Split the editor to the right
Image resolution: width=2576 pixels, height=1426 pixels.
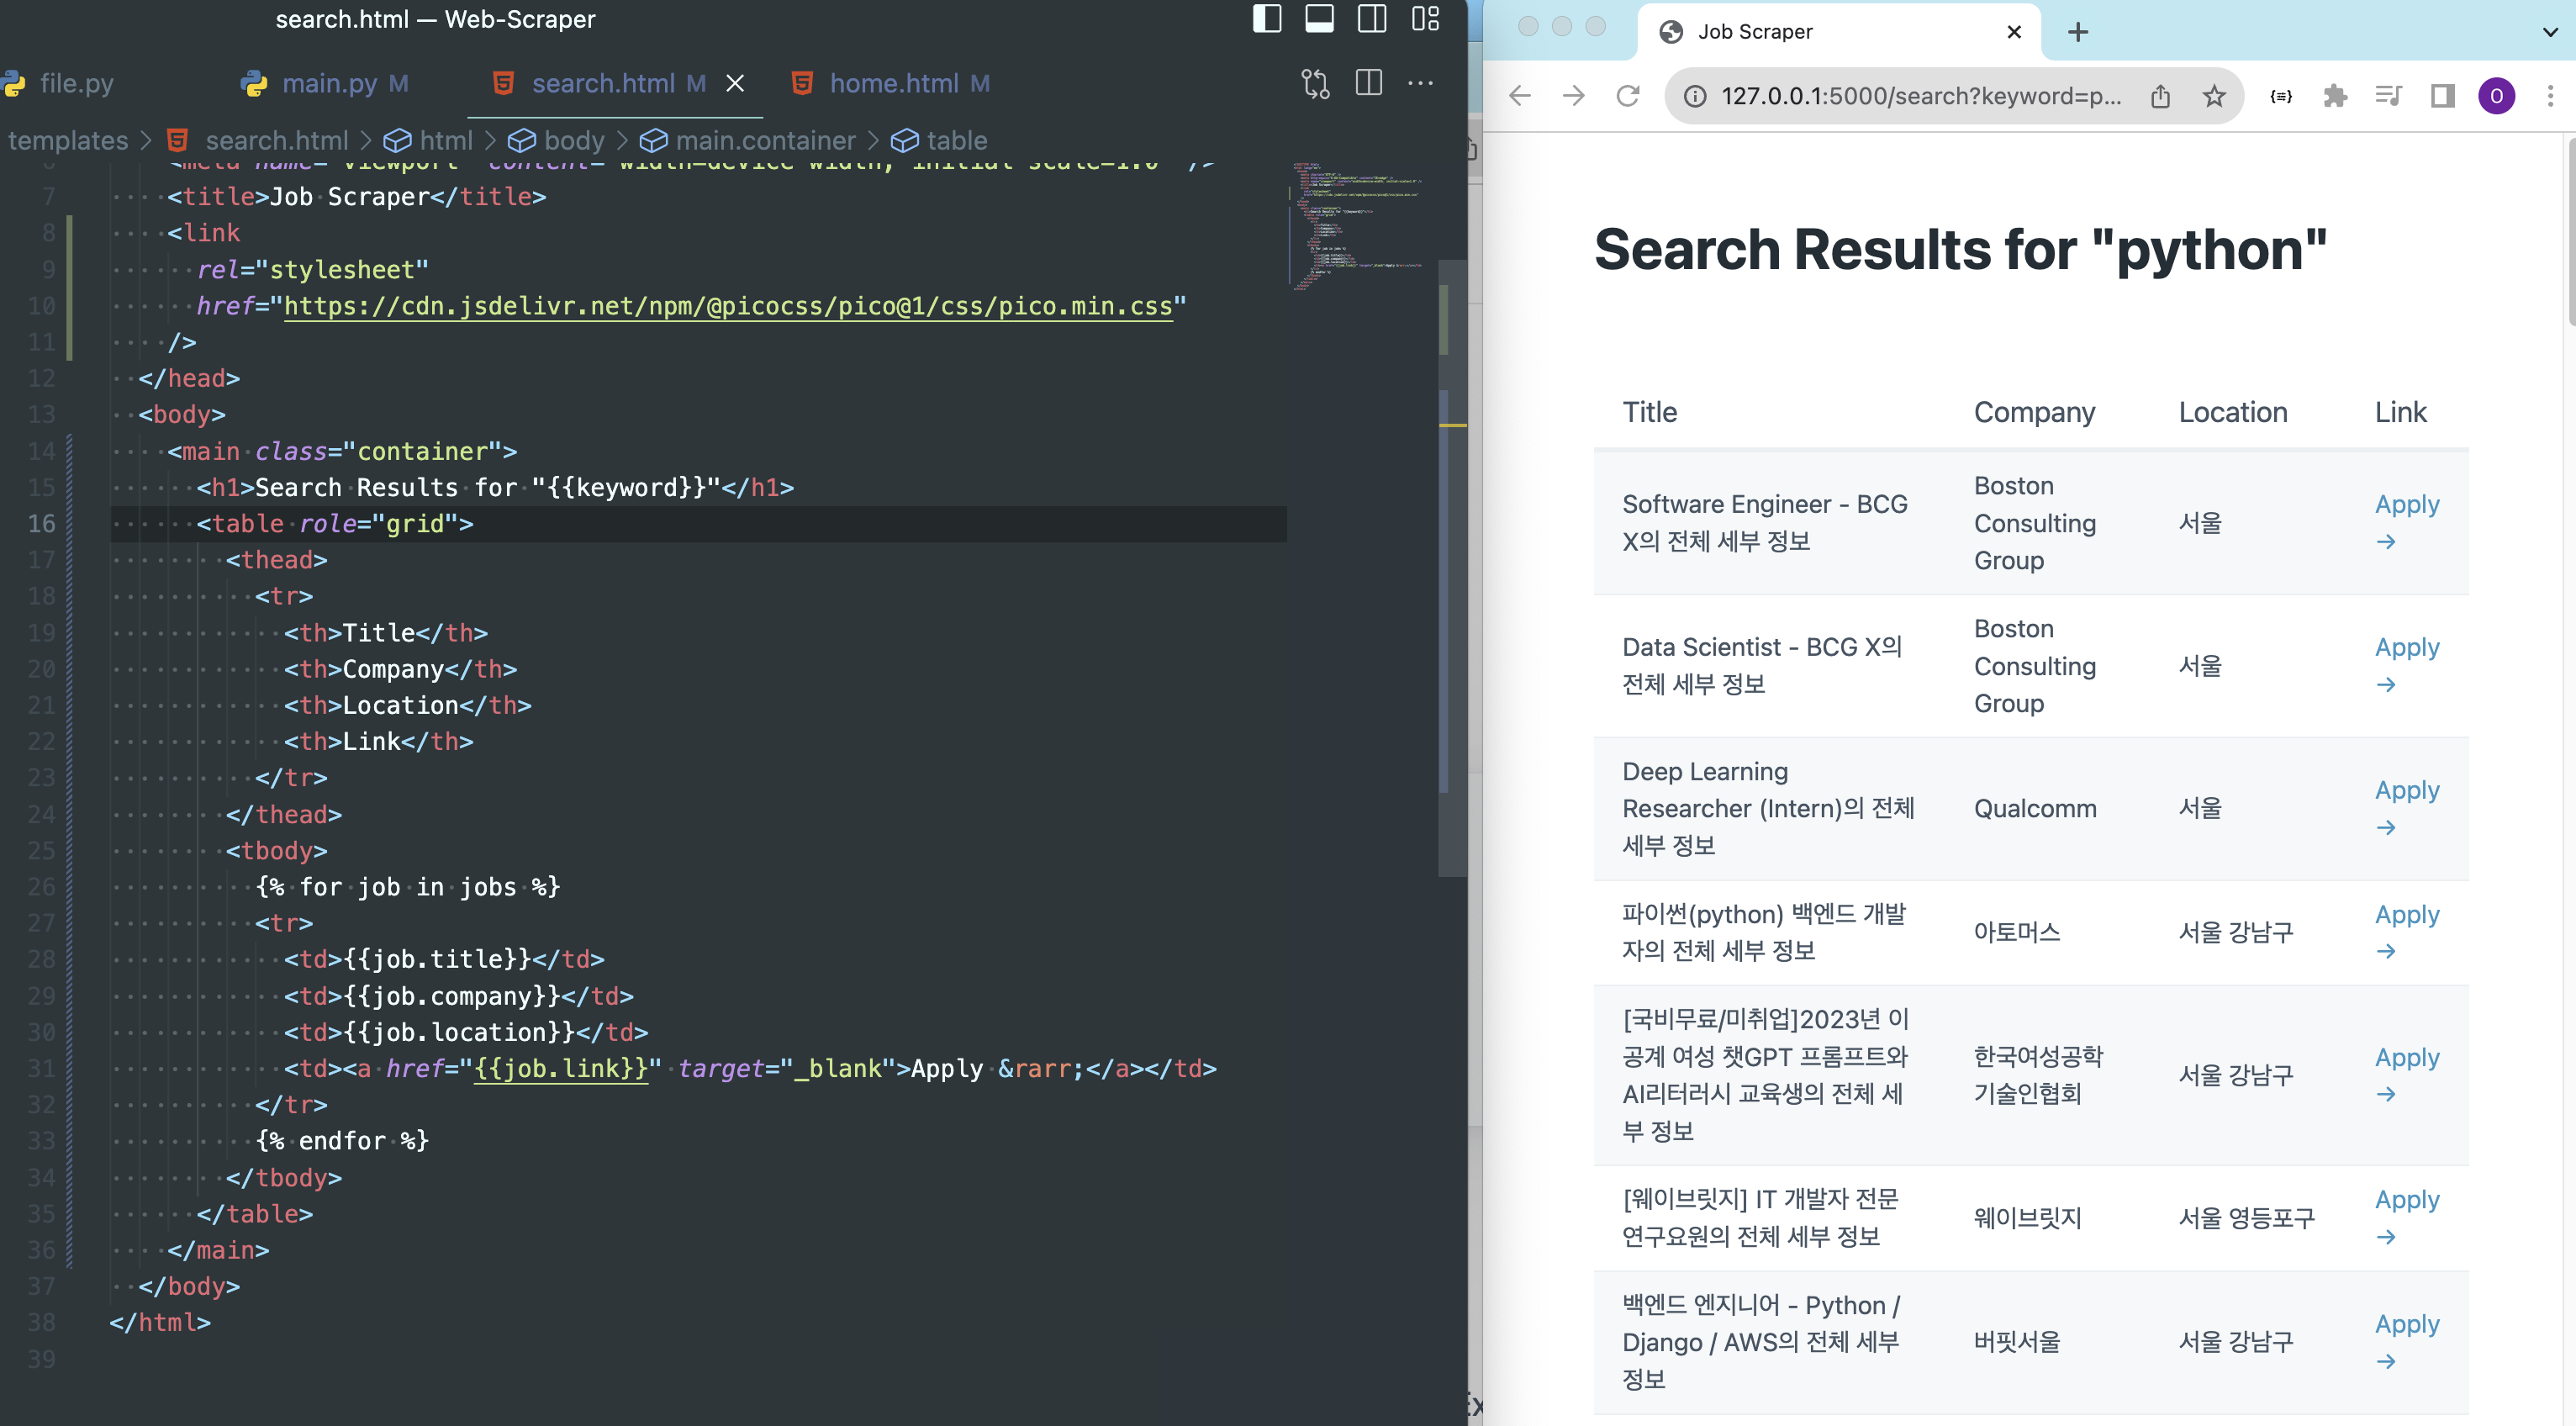(1368, 83)
